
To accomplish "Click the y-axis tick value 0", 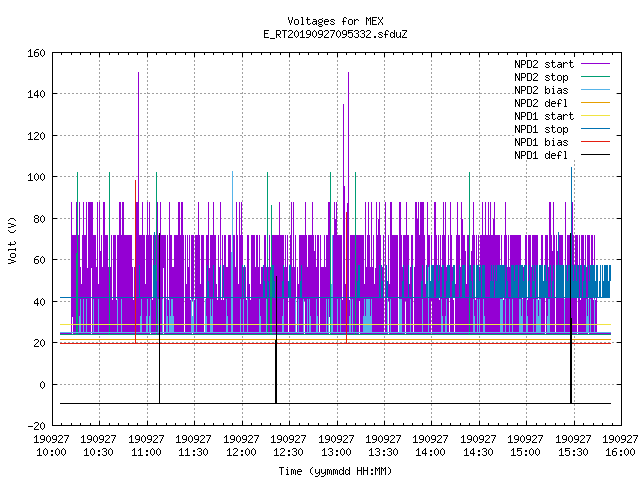I will 42,385.
